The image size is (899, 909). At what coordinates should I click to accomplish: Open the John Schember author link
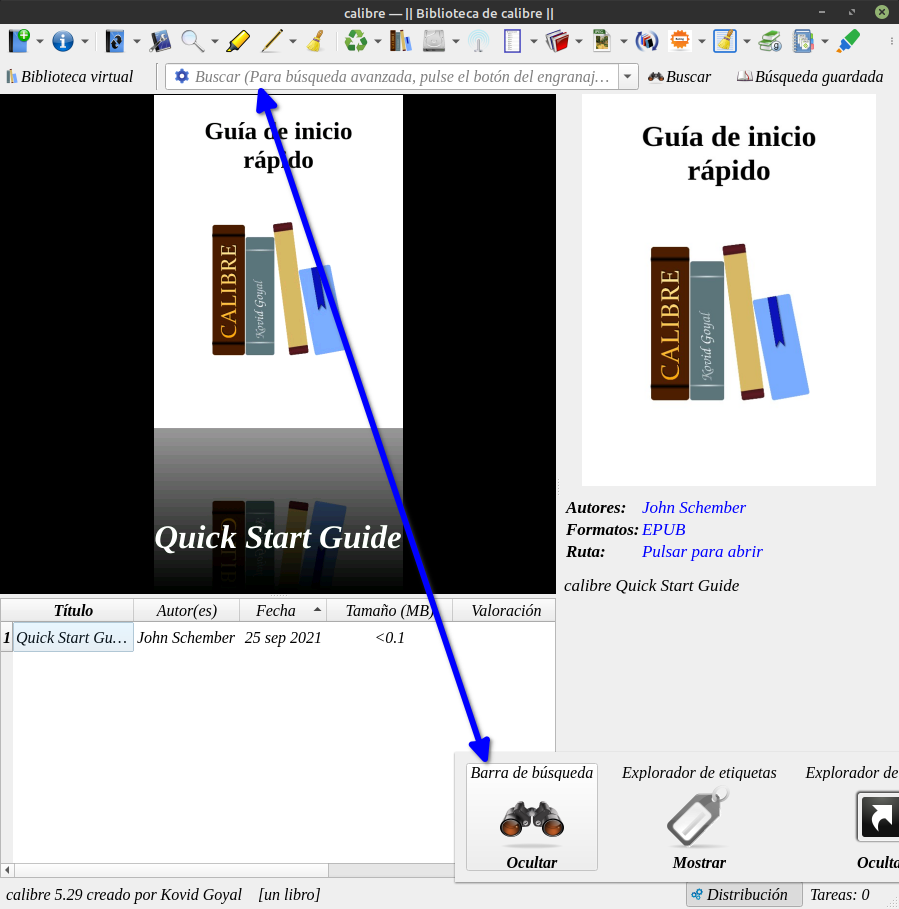[693, 507]
